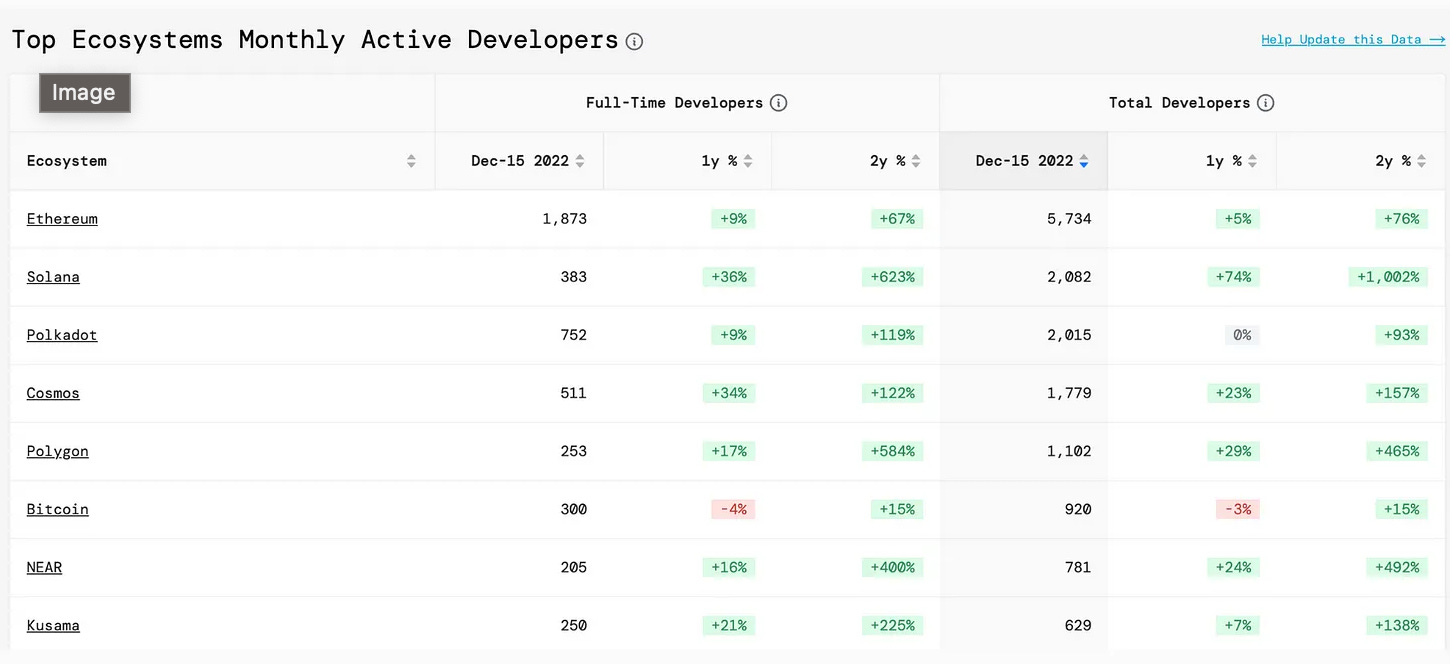The height and width of the screenshot is (664, 1452).
Task: Click Polkadot +93% badge
Action: pos(1401,335)
